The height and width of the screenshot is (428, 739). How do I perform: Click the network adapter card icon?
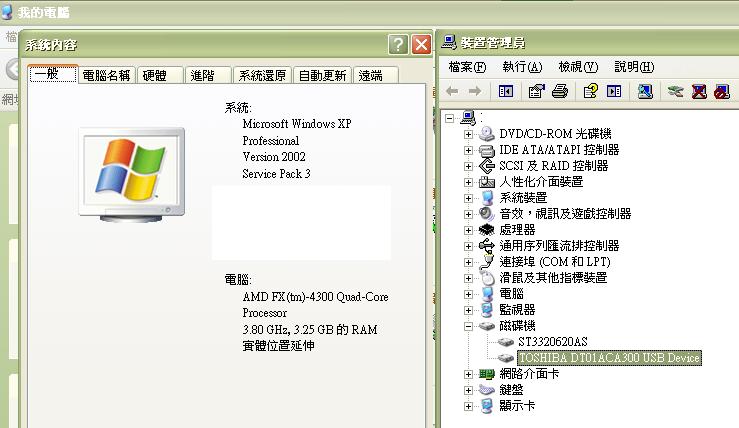[486, 374]
